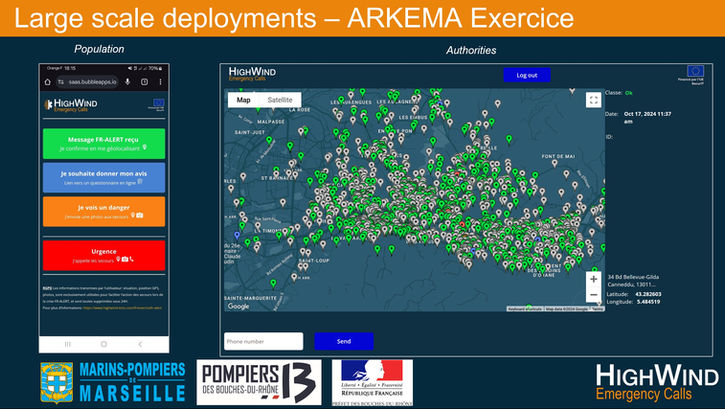Viewport: 725px width, 409px height.
Task: Select the saas.bubbleapps.io address bar on phone
Action: [88, 82]
